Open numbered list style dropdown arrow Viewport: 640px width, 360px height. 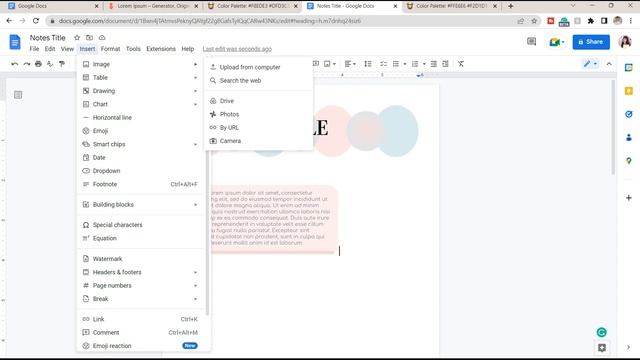coord(424,64)
